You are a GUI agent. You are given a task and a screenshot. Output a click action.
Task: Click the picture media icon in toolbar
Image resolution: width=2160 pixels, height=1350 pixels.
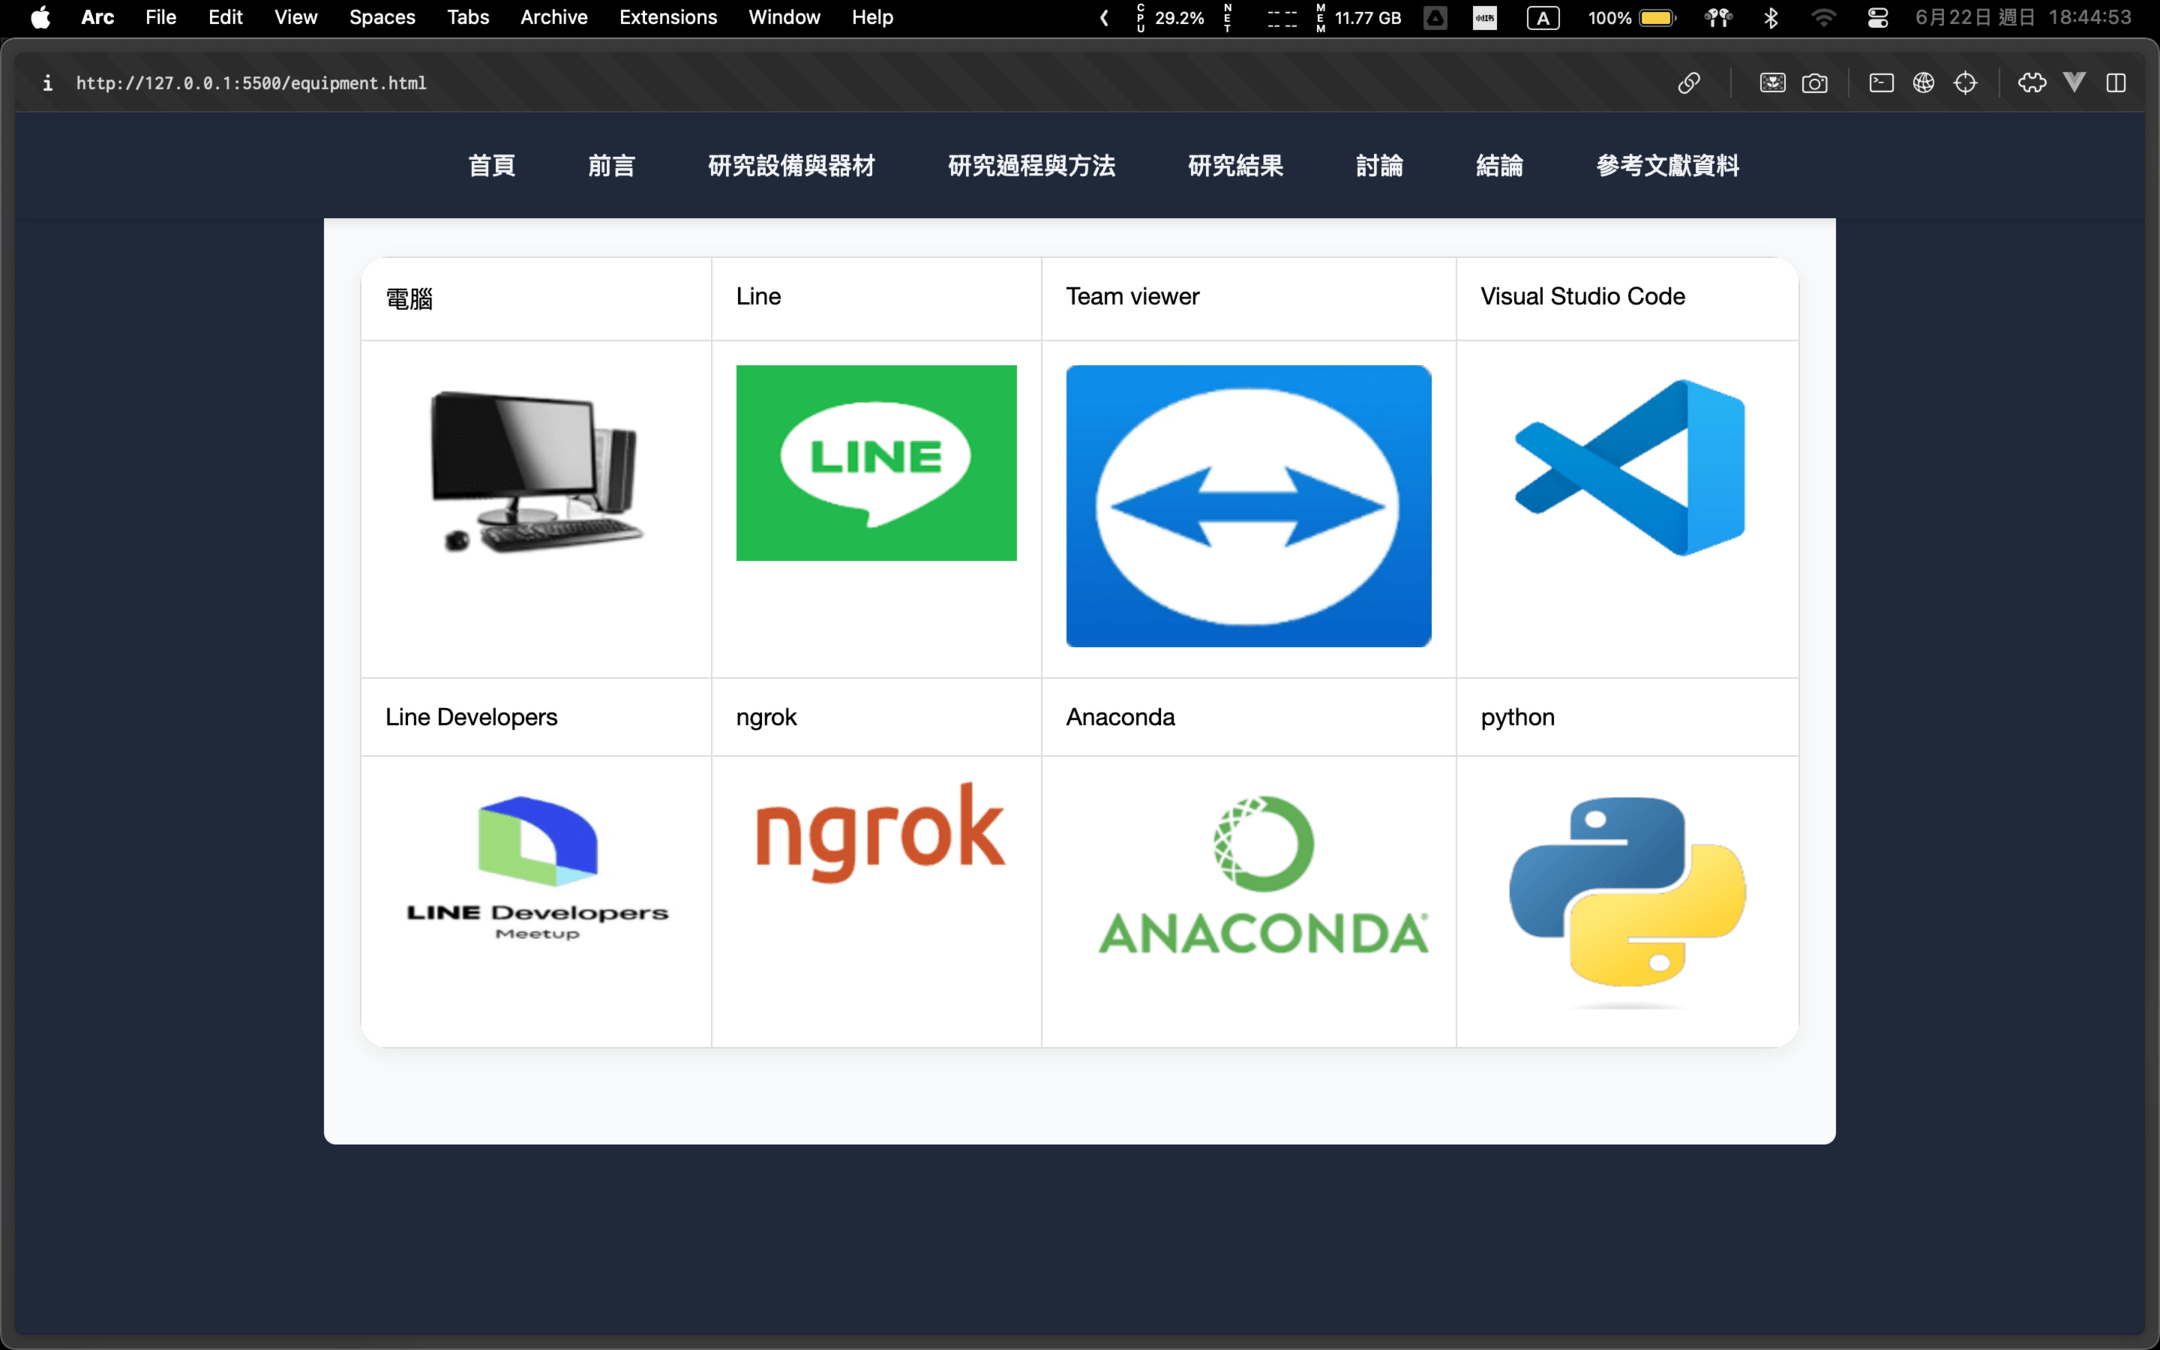pos(1772,83)
